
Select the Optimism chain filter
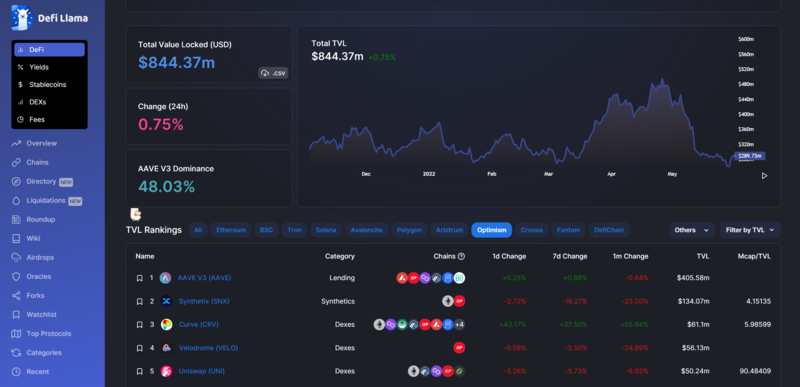click(492, 230)
